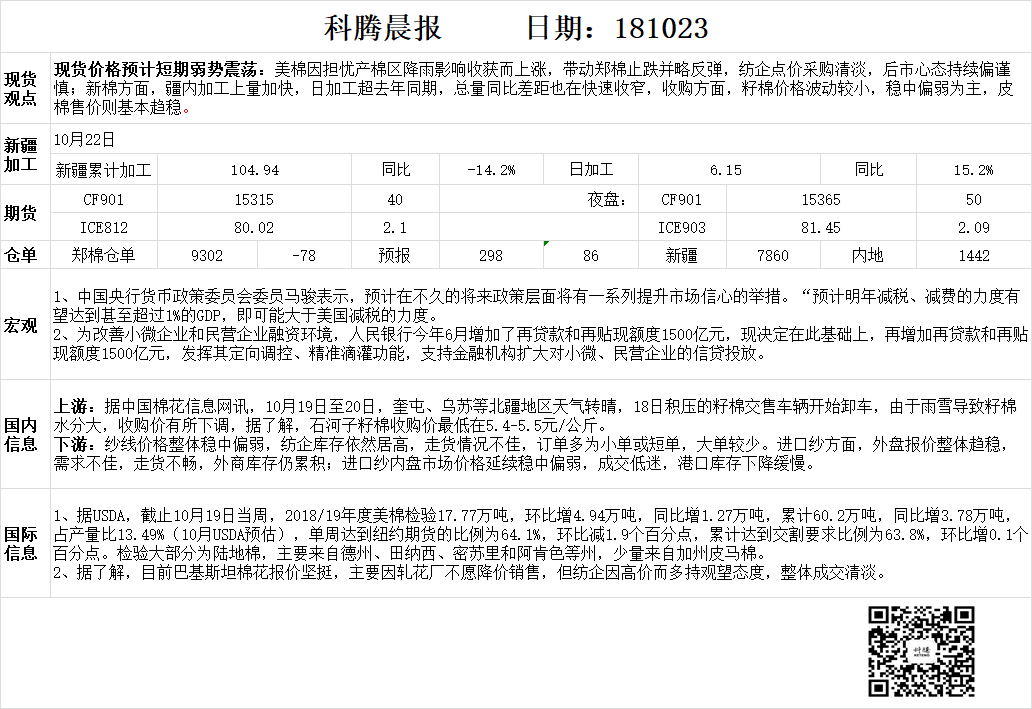Click the 新疆累计加工 label cell
The width and height of the screenshot is (1032, 709).
(x=103, y=170)
